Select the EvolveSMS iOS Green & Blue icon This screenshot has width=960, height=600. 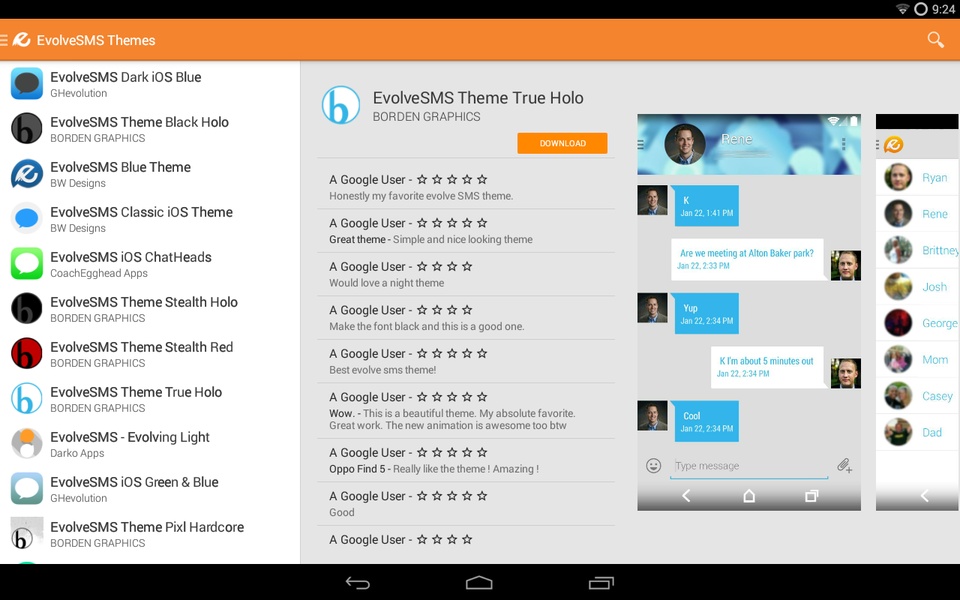(x=27, y=489)
